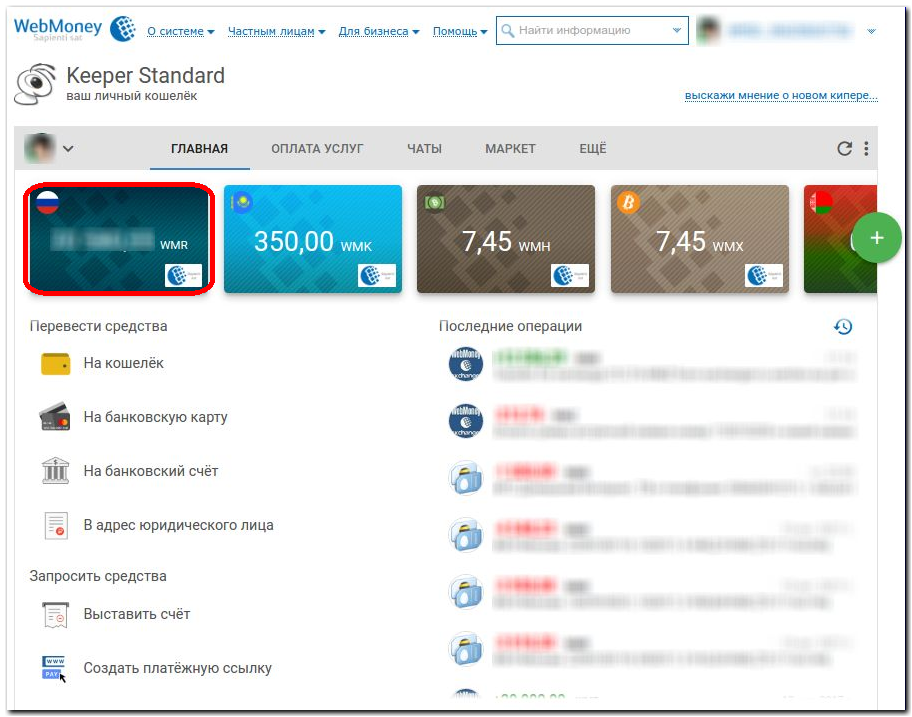Open the three-dot options menu
The image size is (912, 717).
click(x=866, y=149)
